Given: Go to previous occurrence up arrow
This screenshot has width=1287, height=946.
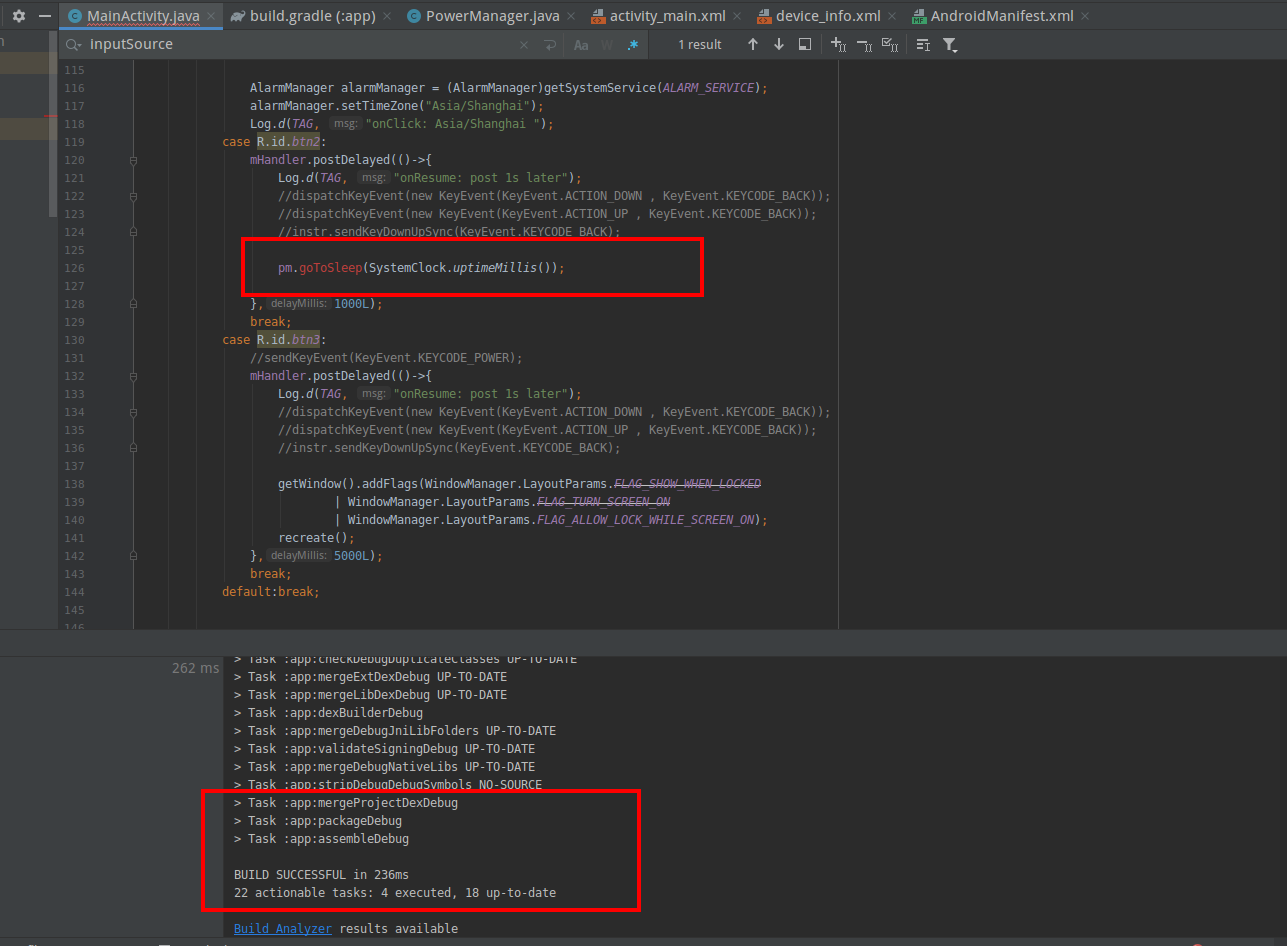Looking at the screenshot, I should (753, 44).
